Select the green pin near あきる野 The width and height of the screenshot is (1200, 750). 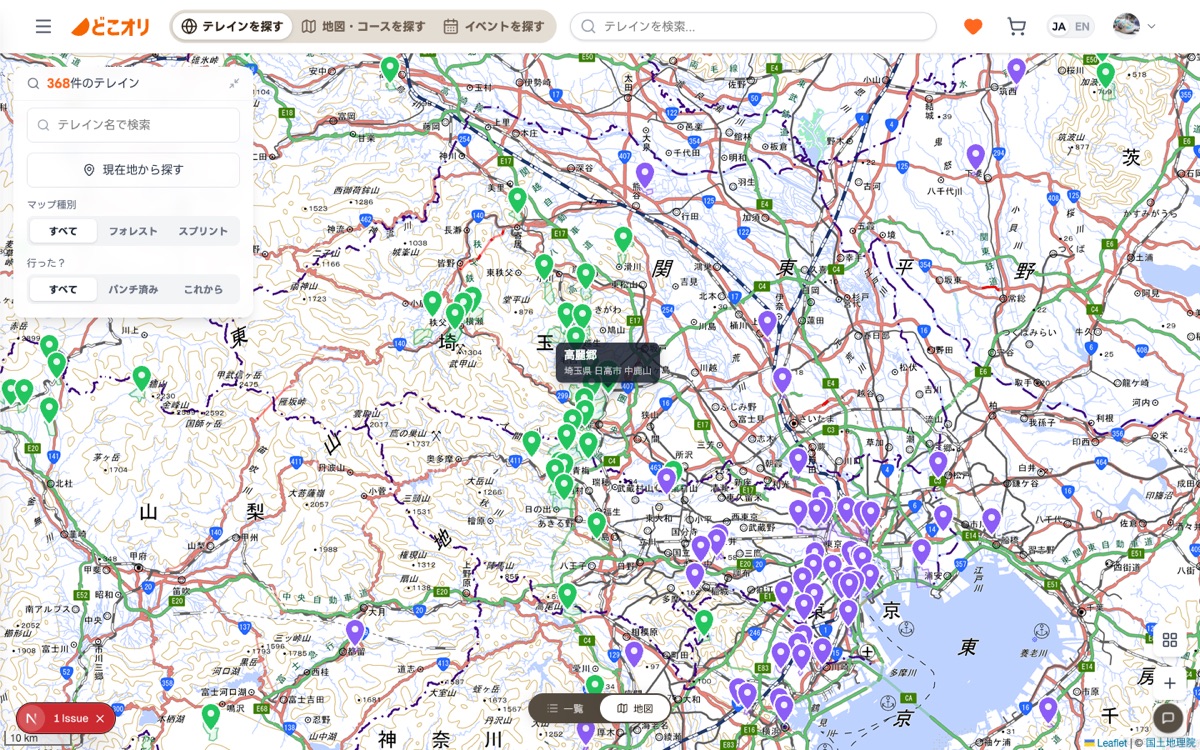(x=597, y=524)
